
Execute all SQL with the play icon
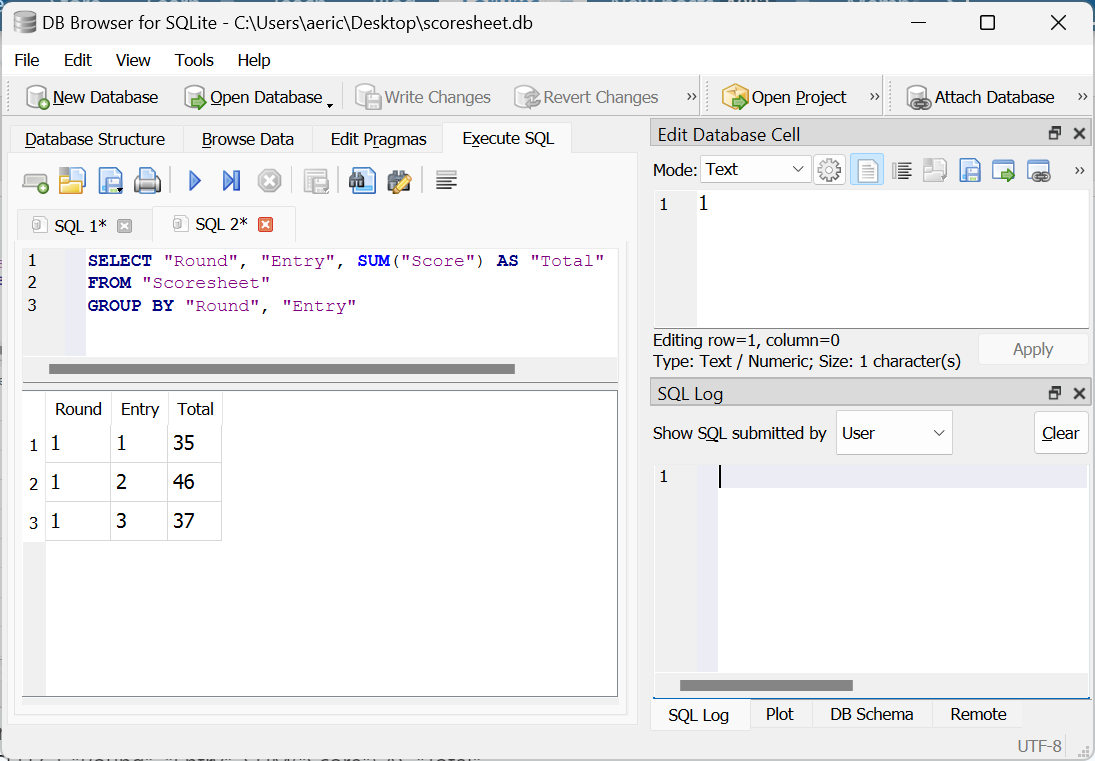tap(195, 181)
